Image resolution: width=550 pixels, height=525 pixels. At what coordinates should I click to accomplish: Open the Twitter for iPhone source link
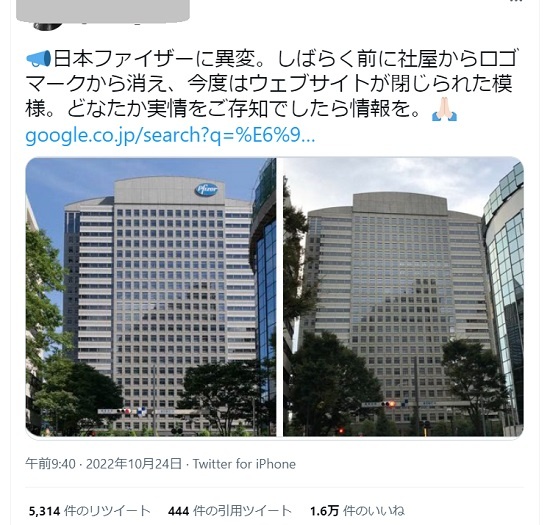coord(244,464)
